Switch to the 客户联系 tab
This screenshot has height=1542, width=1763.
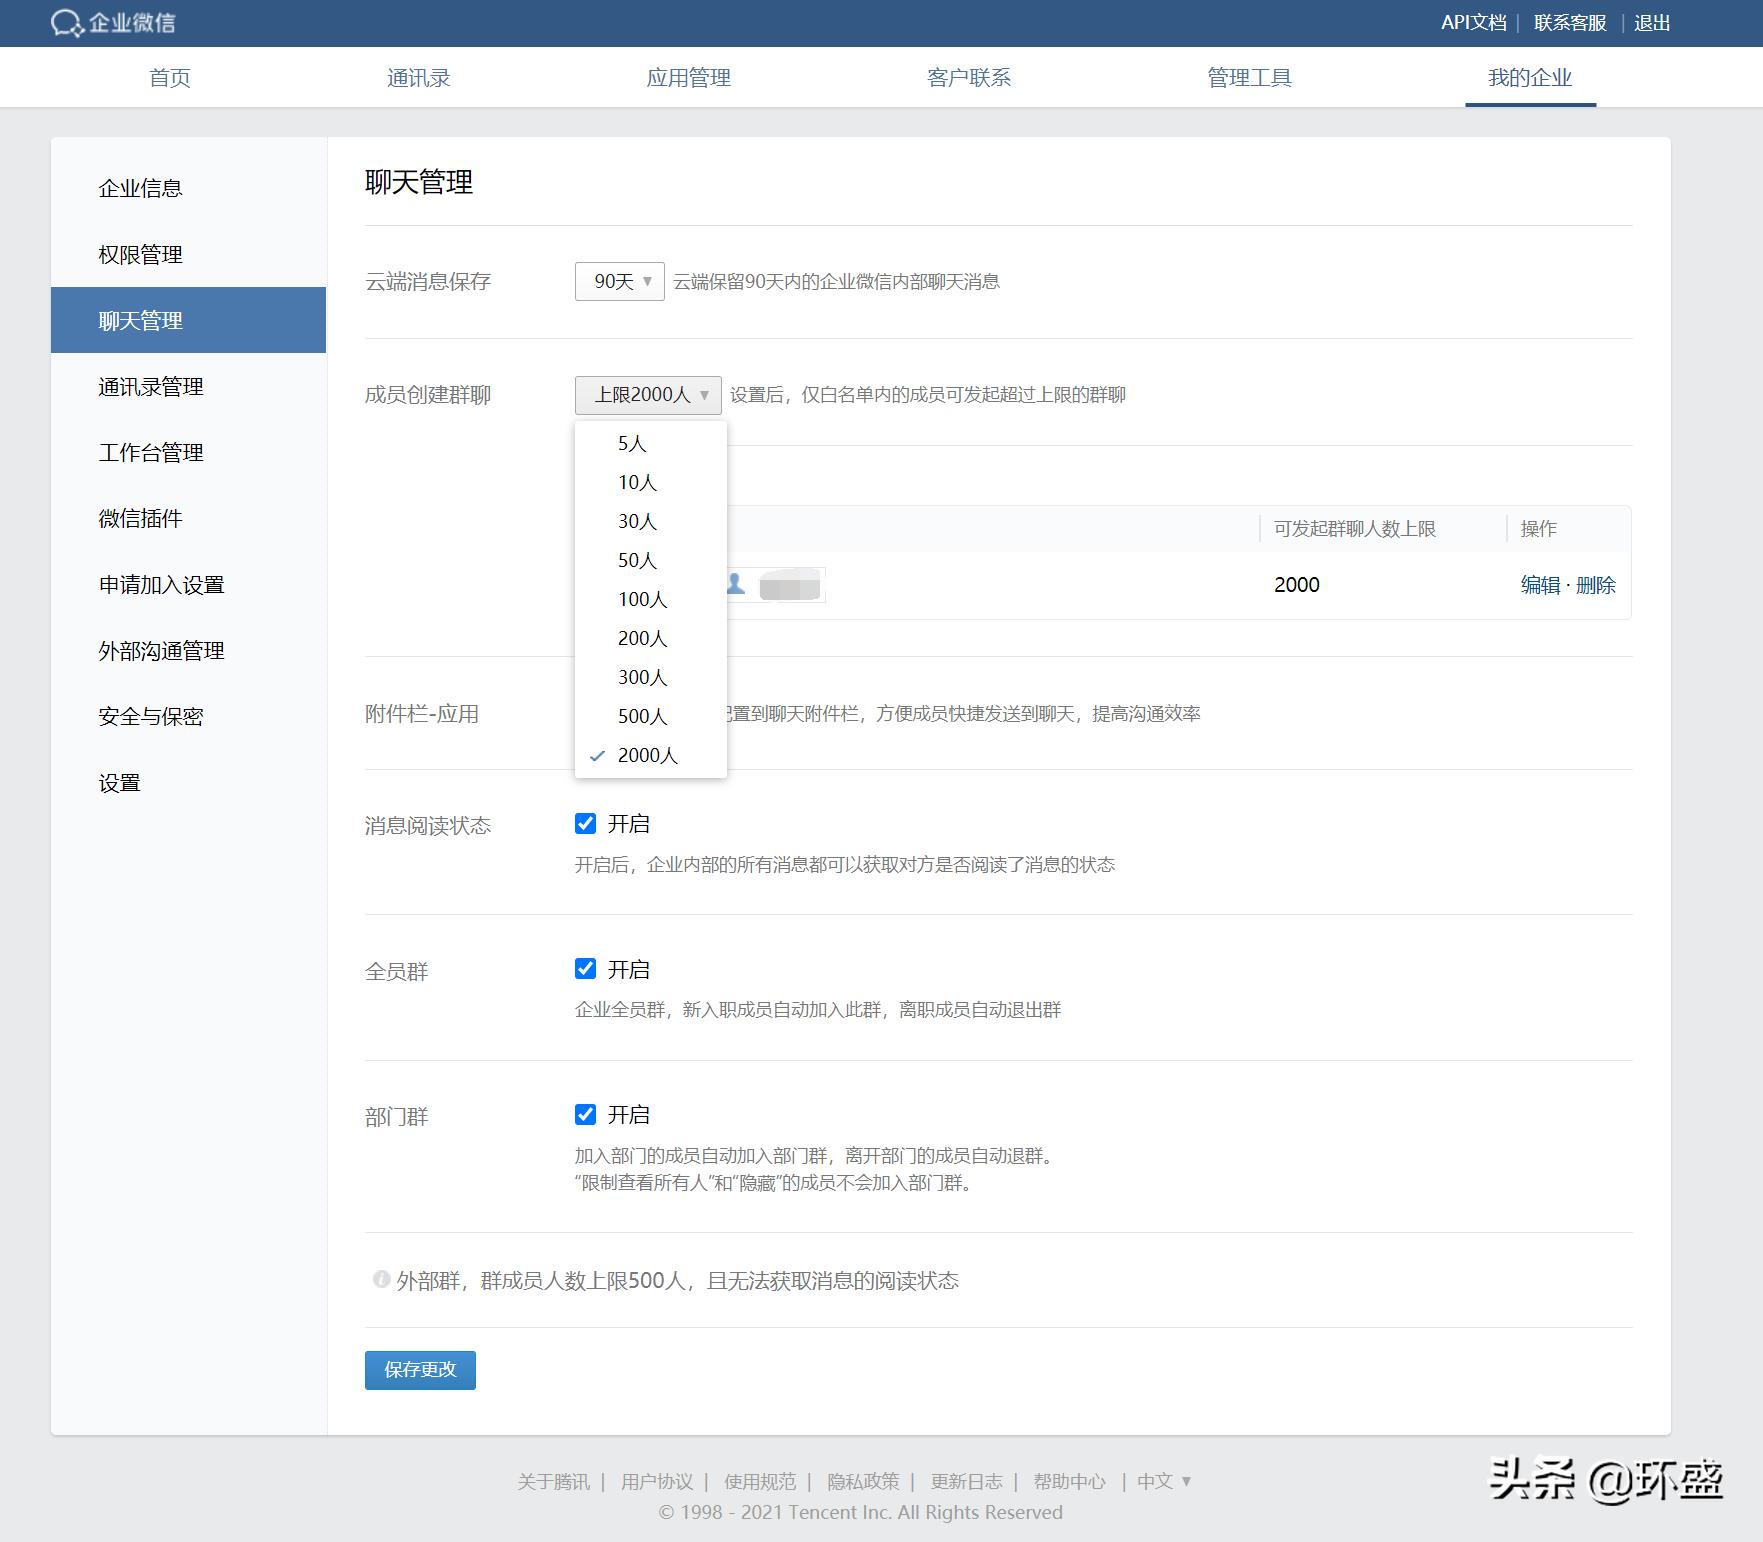[968, 77]
